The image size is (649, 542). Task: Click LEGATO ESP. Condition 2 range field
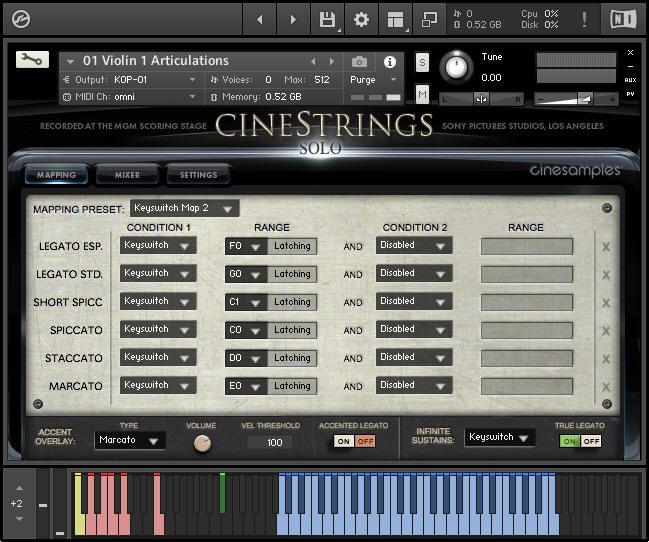(527, 246)
